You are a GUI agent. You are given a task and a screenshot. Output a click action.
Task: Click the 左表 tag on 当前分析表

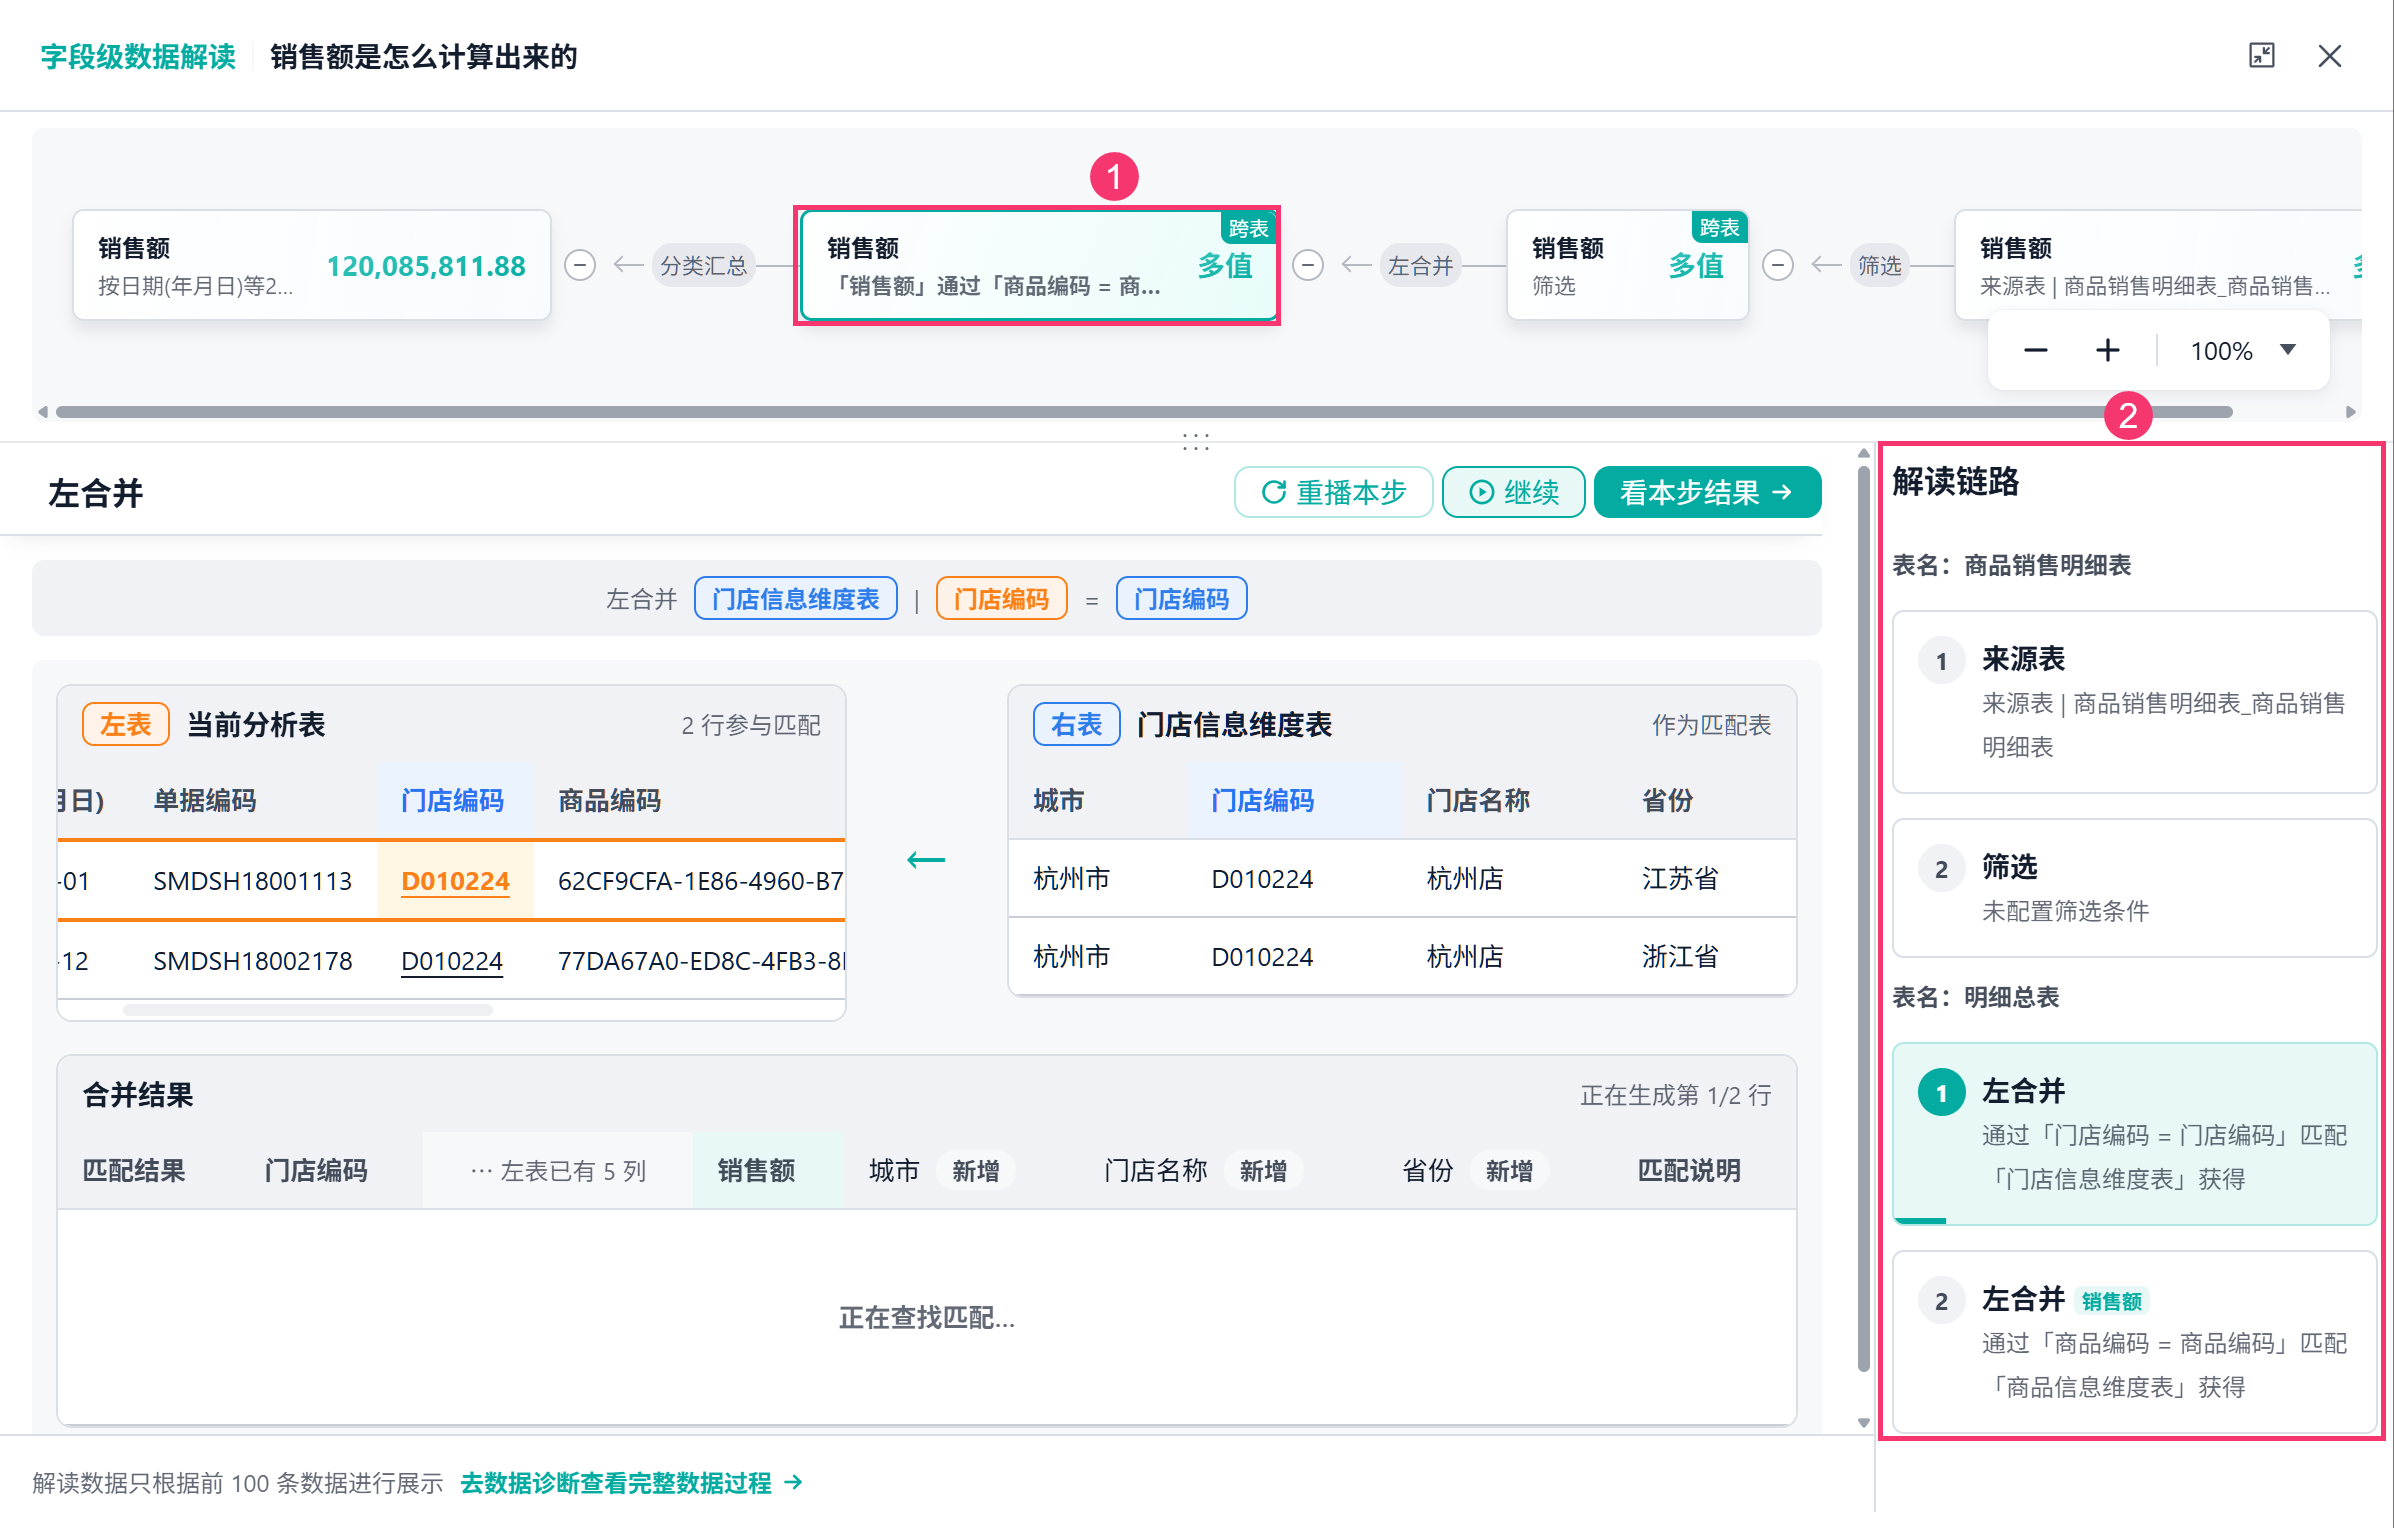tap(125, 724)
